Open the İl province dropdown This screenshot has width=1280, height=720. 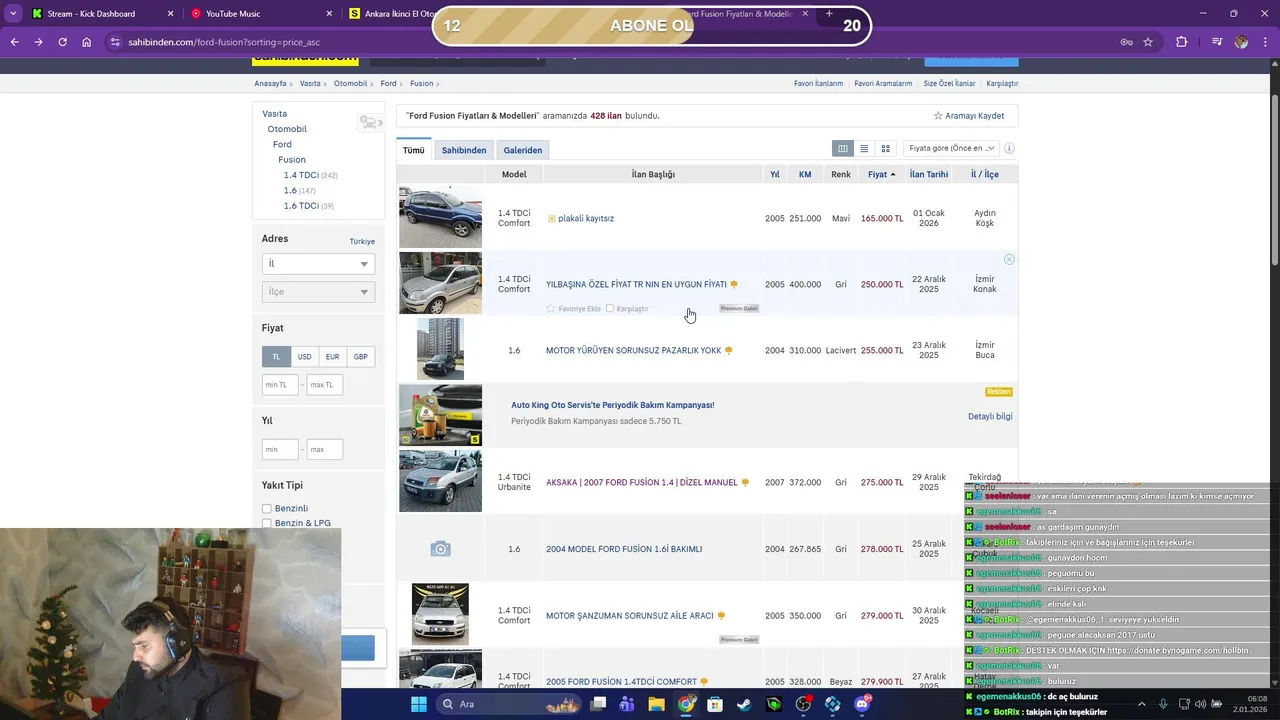(x=318, y=264)
